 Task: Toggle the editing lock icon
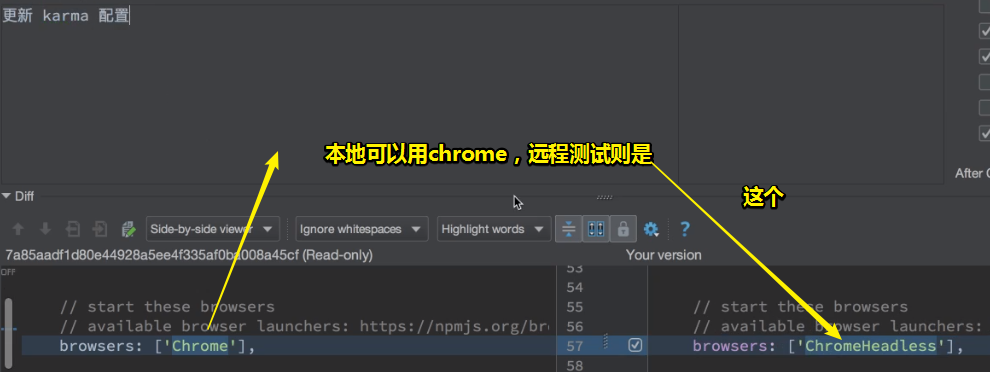click(x=623, y=229)
